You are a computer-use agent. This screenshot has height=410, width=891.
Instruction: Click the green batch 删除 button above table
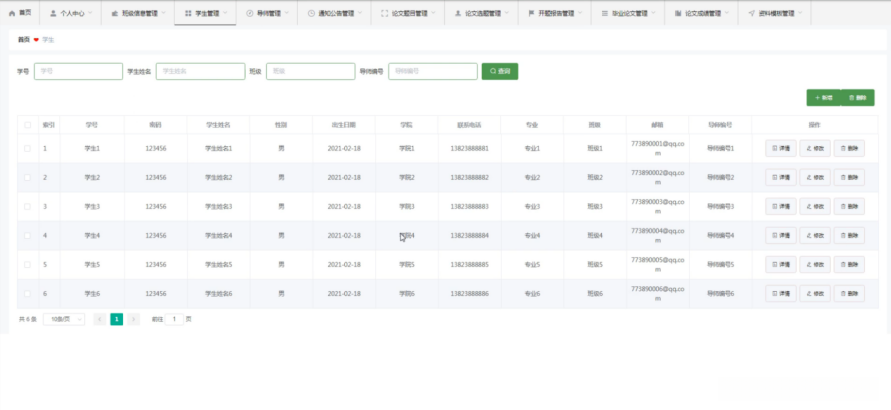(x=857, y=98)
